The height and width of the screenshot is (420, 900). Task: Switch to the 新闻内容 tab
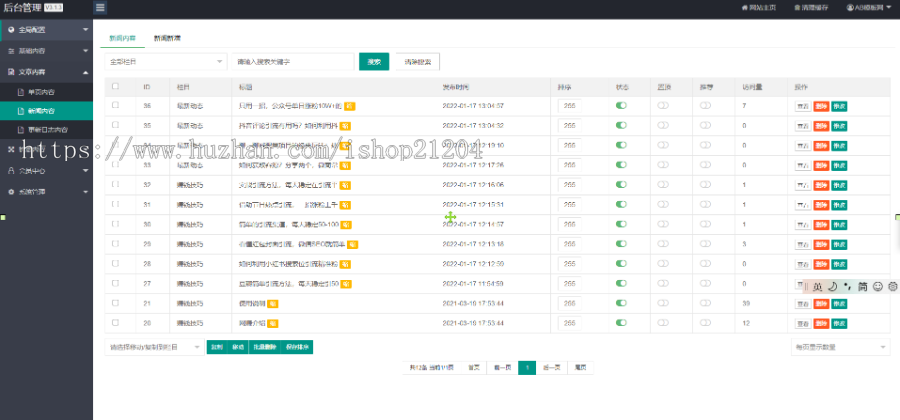click(122, 38)
